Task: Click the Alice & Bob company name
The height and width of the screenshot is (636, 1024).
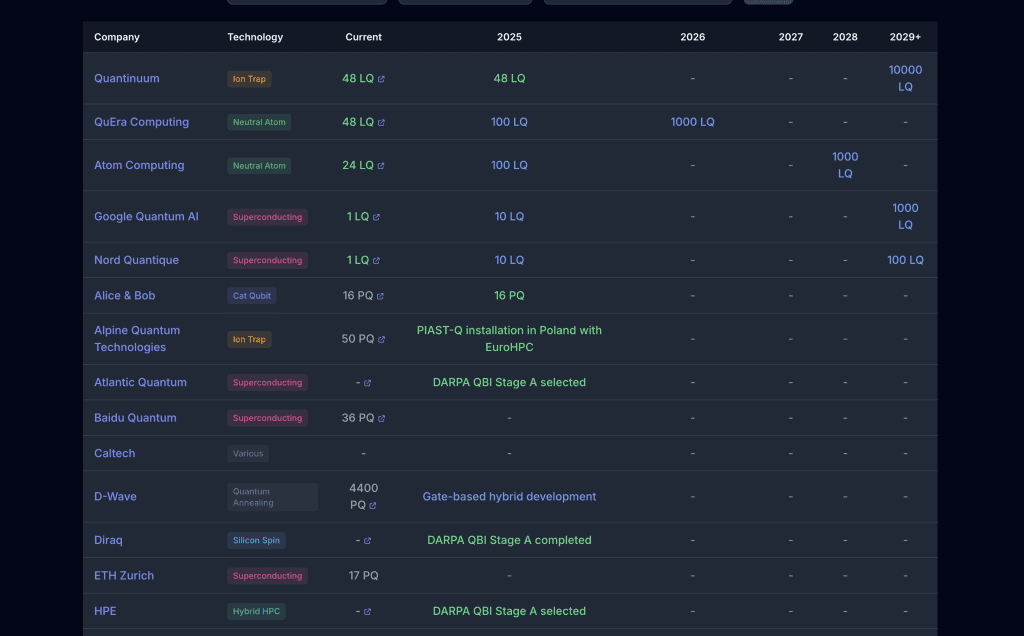Action: point(124,296)
